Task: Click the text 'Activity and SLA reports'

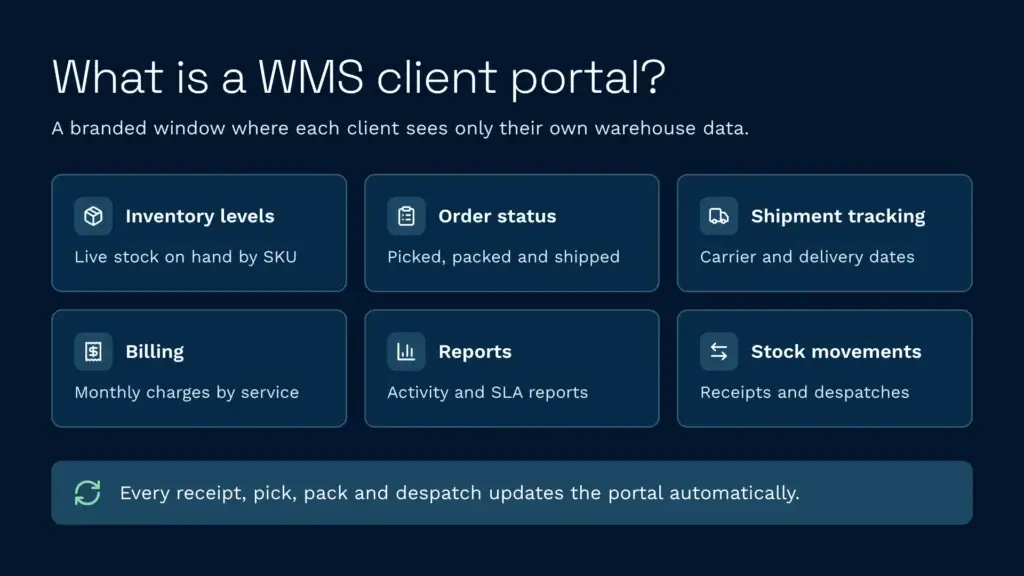Action: 488,392
